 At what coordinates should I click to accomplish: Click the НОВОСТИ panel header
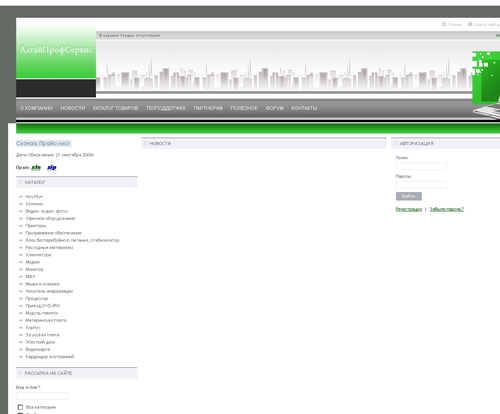click(264, 143)
